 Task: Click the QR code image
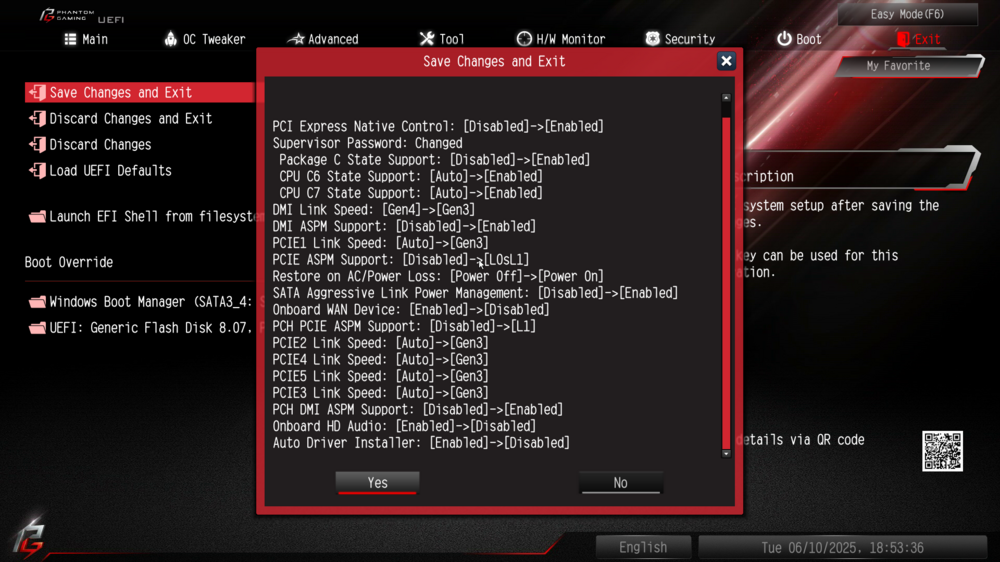pos(942,451)
